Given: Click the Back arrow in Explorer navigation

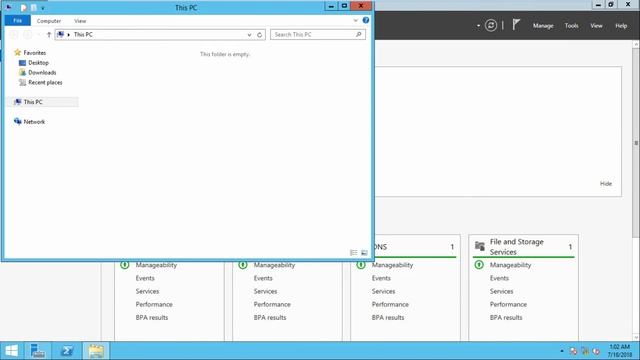Looking at the screenshot, I should click(14, 35).
